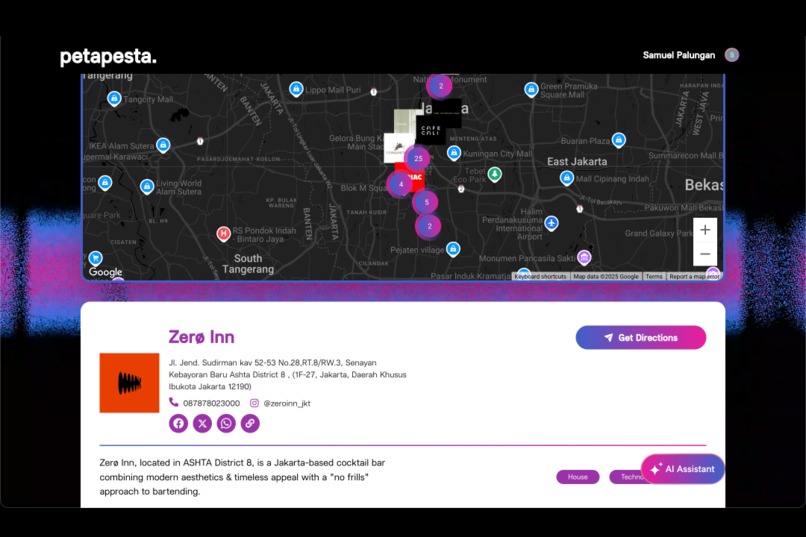
Task: Click Report a map error link
Action: click(x=693, y=276)
